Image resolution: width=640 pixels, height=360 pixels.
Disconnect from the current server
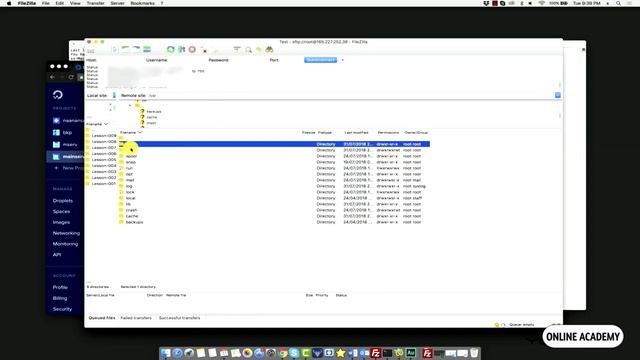coord(204,50)
